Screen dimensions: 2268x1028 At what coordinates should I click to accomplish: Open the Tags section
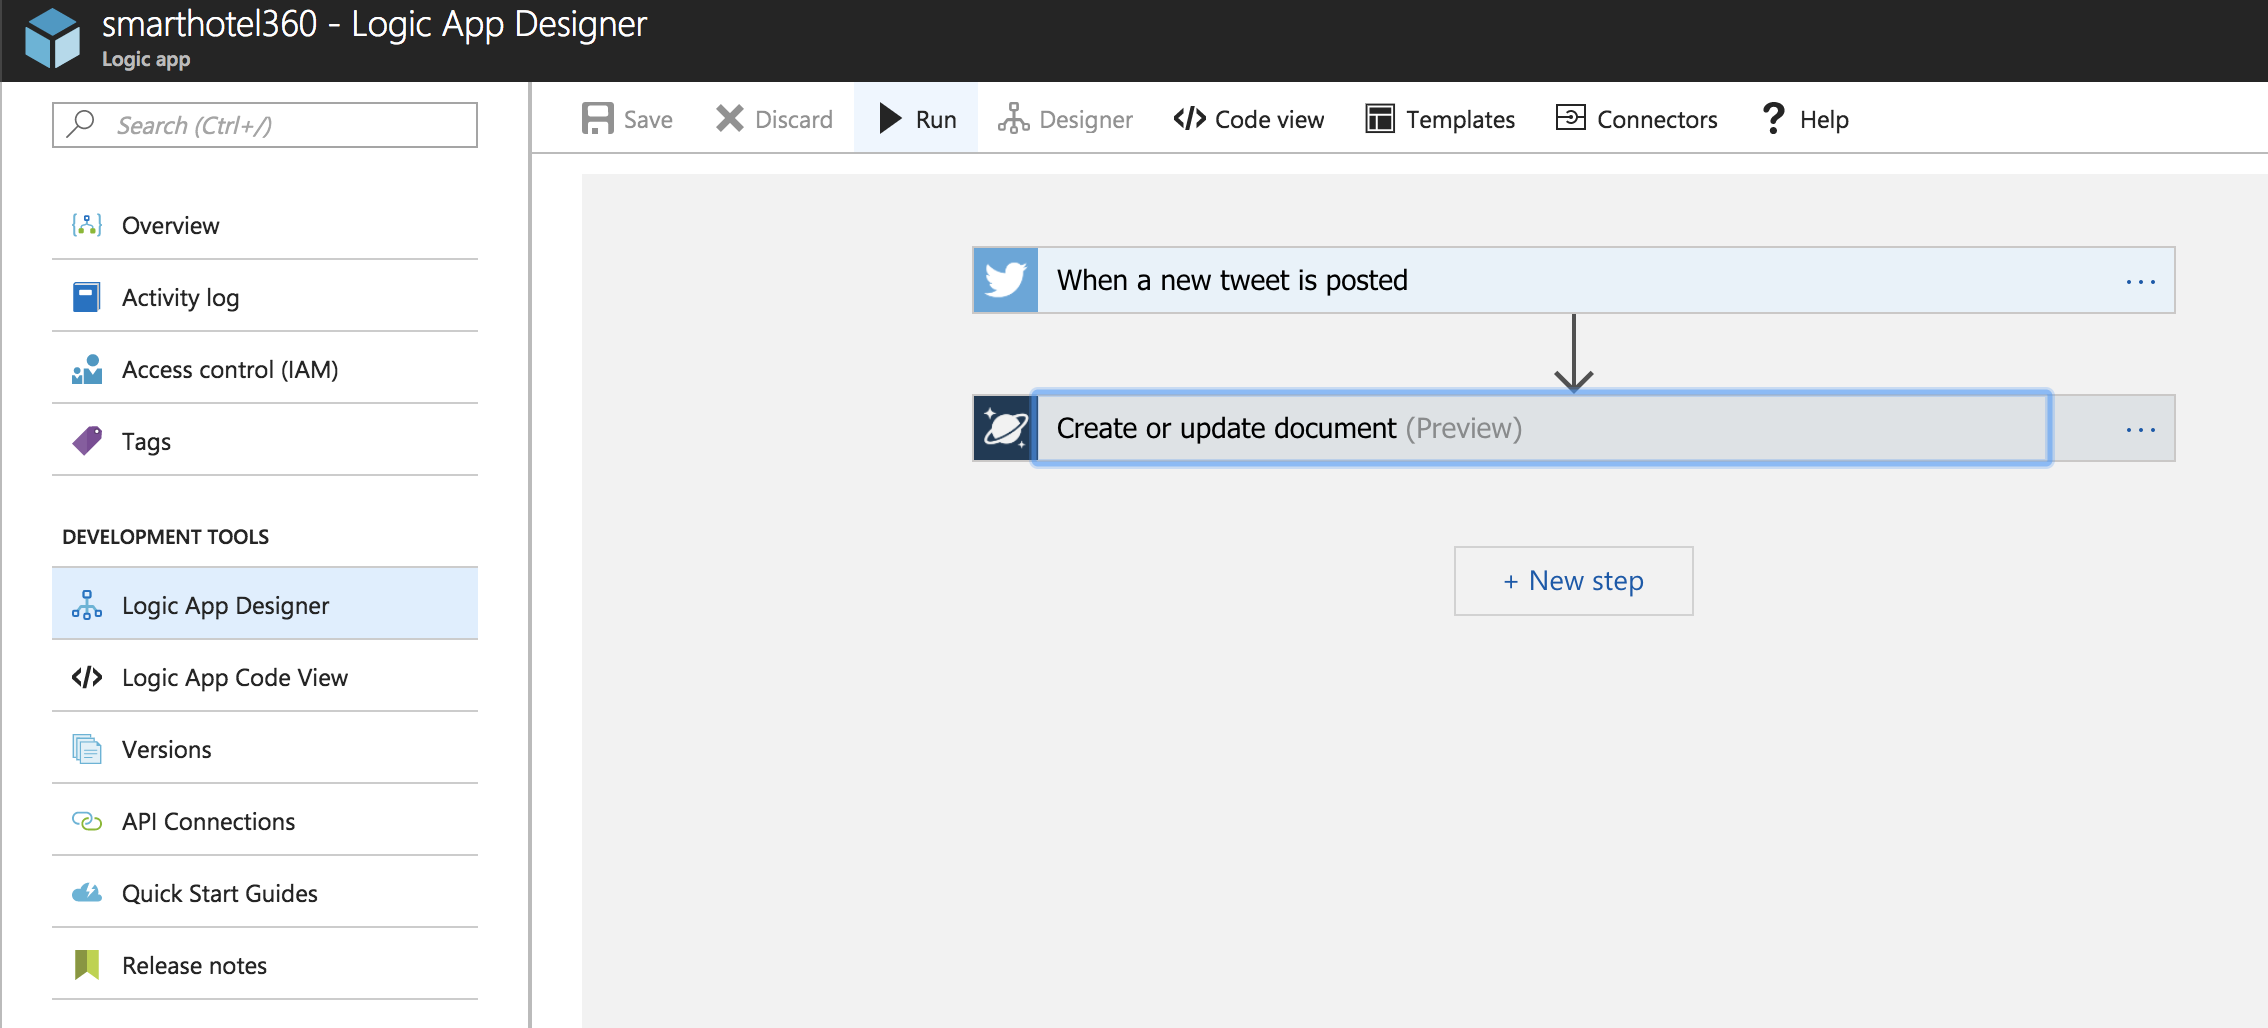(265, 441)
